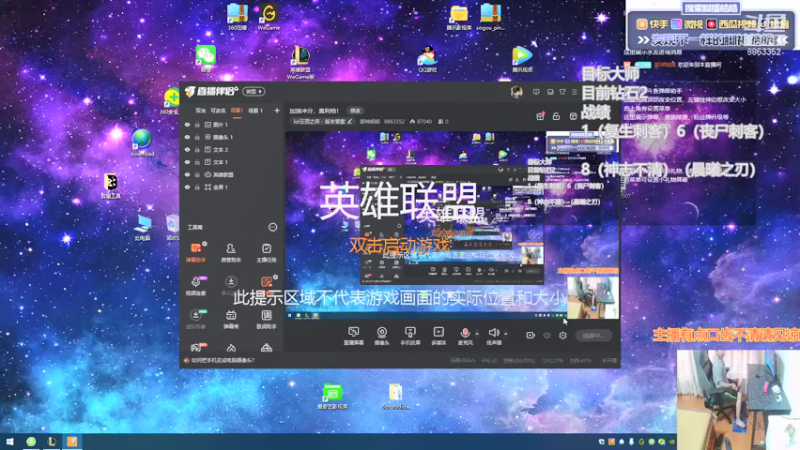Viewport: 800px width, 450px height.
Task: Hide the 图片 1 layer with its eye icon
Action: tap(187, 124)
